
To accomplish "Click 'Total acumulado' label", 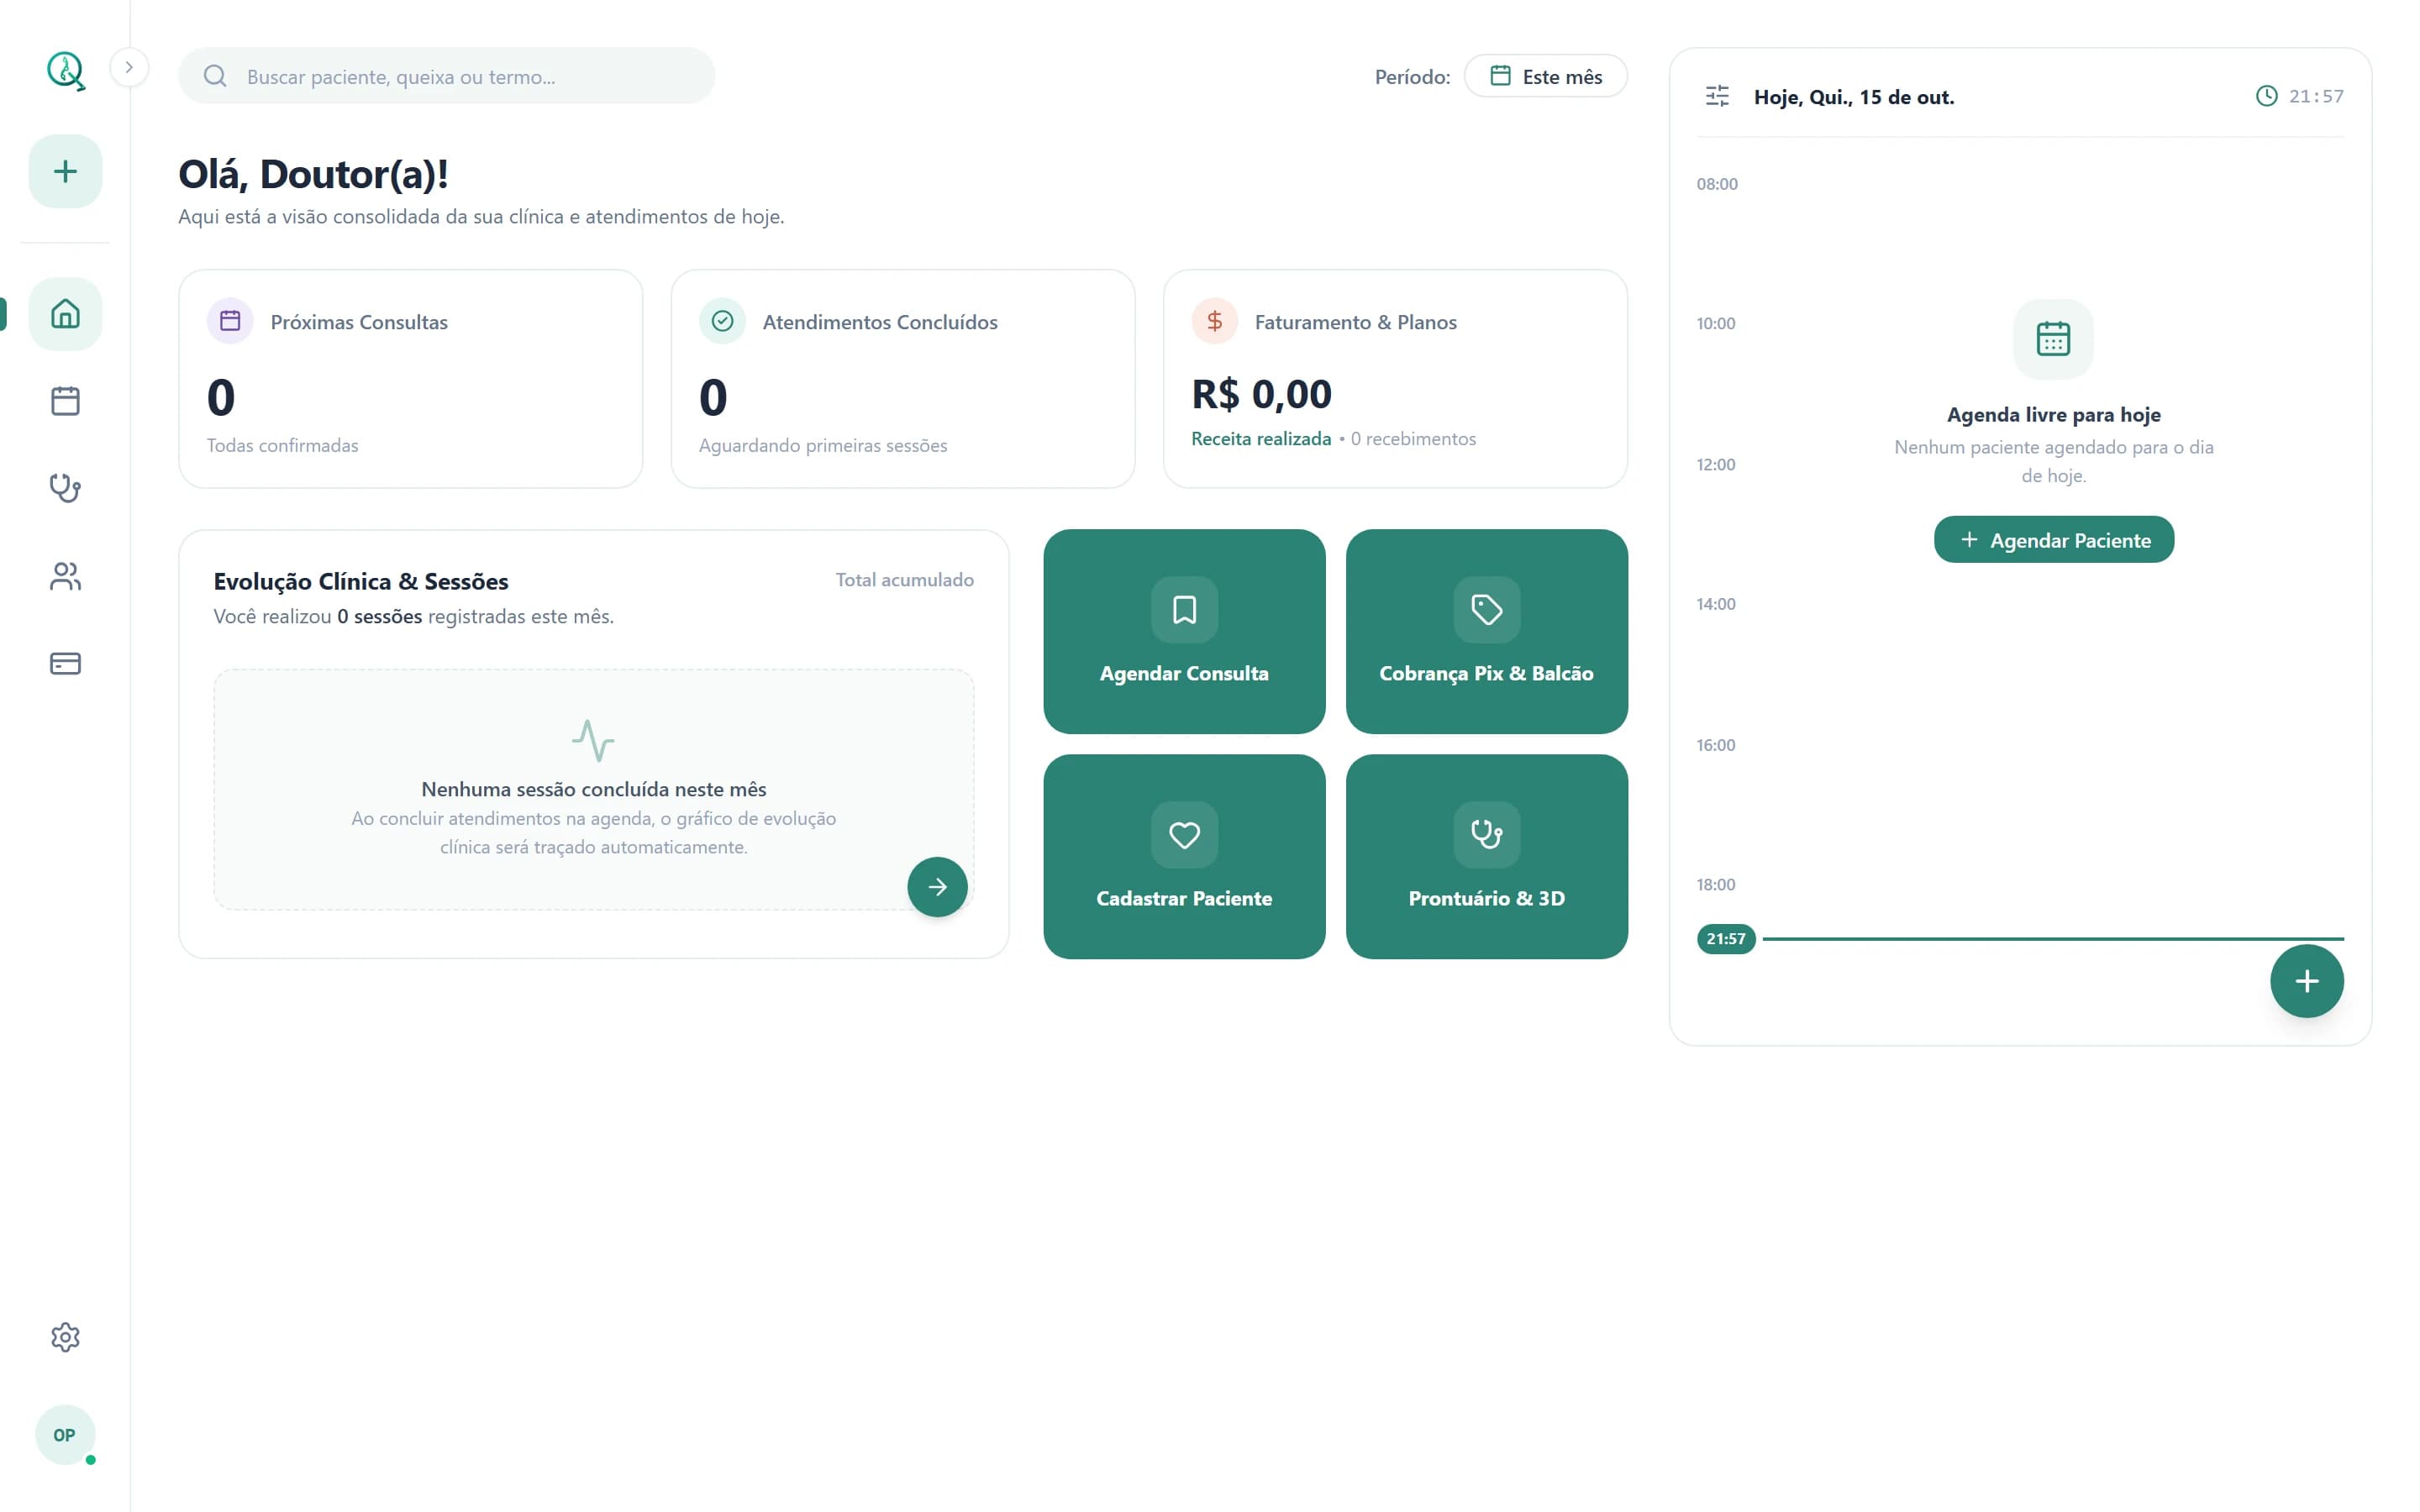I will pyautogui.click(x=904, y=580).
